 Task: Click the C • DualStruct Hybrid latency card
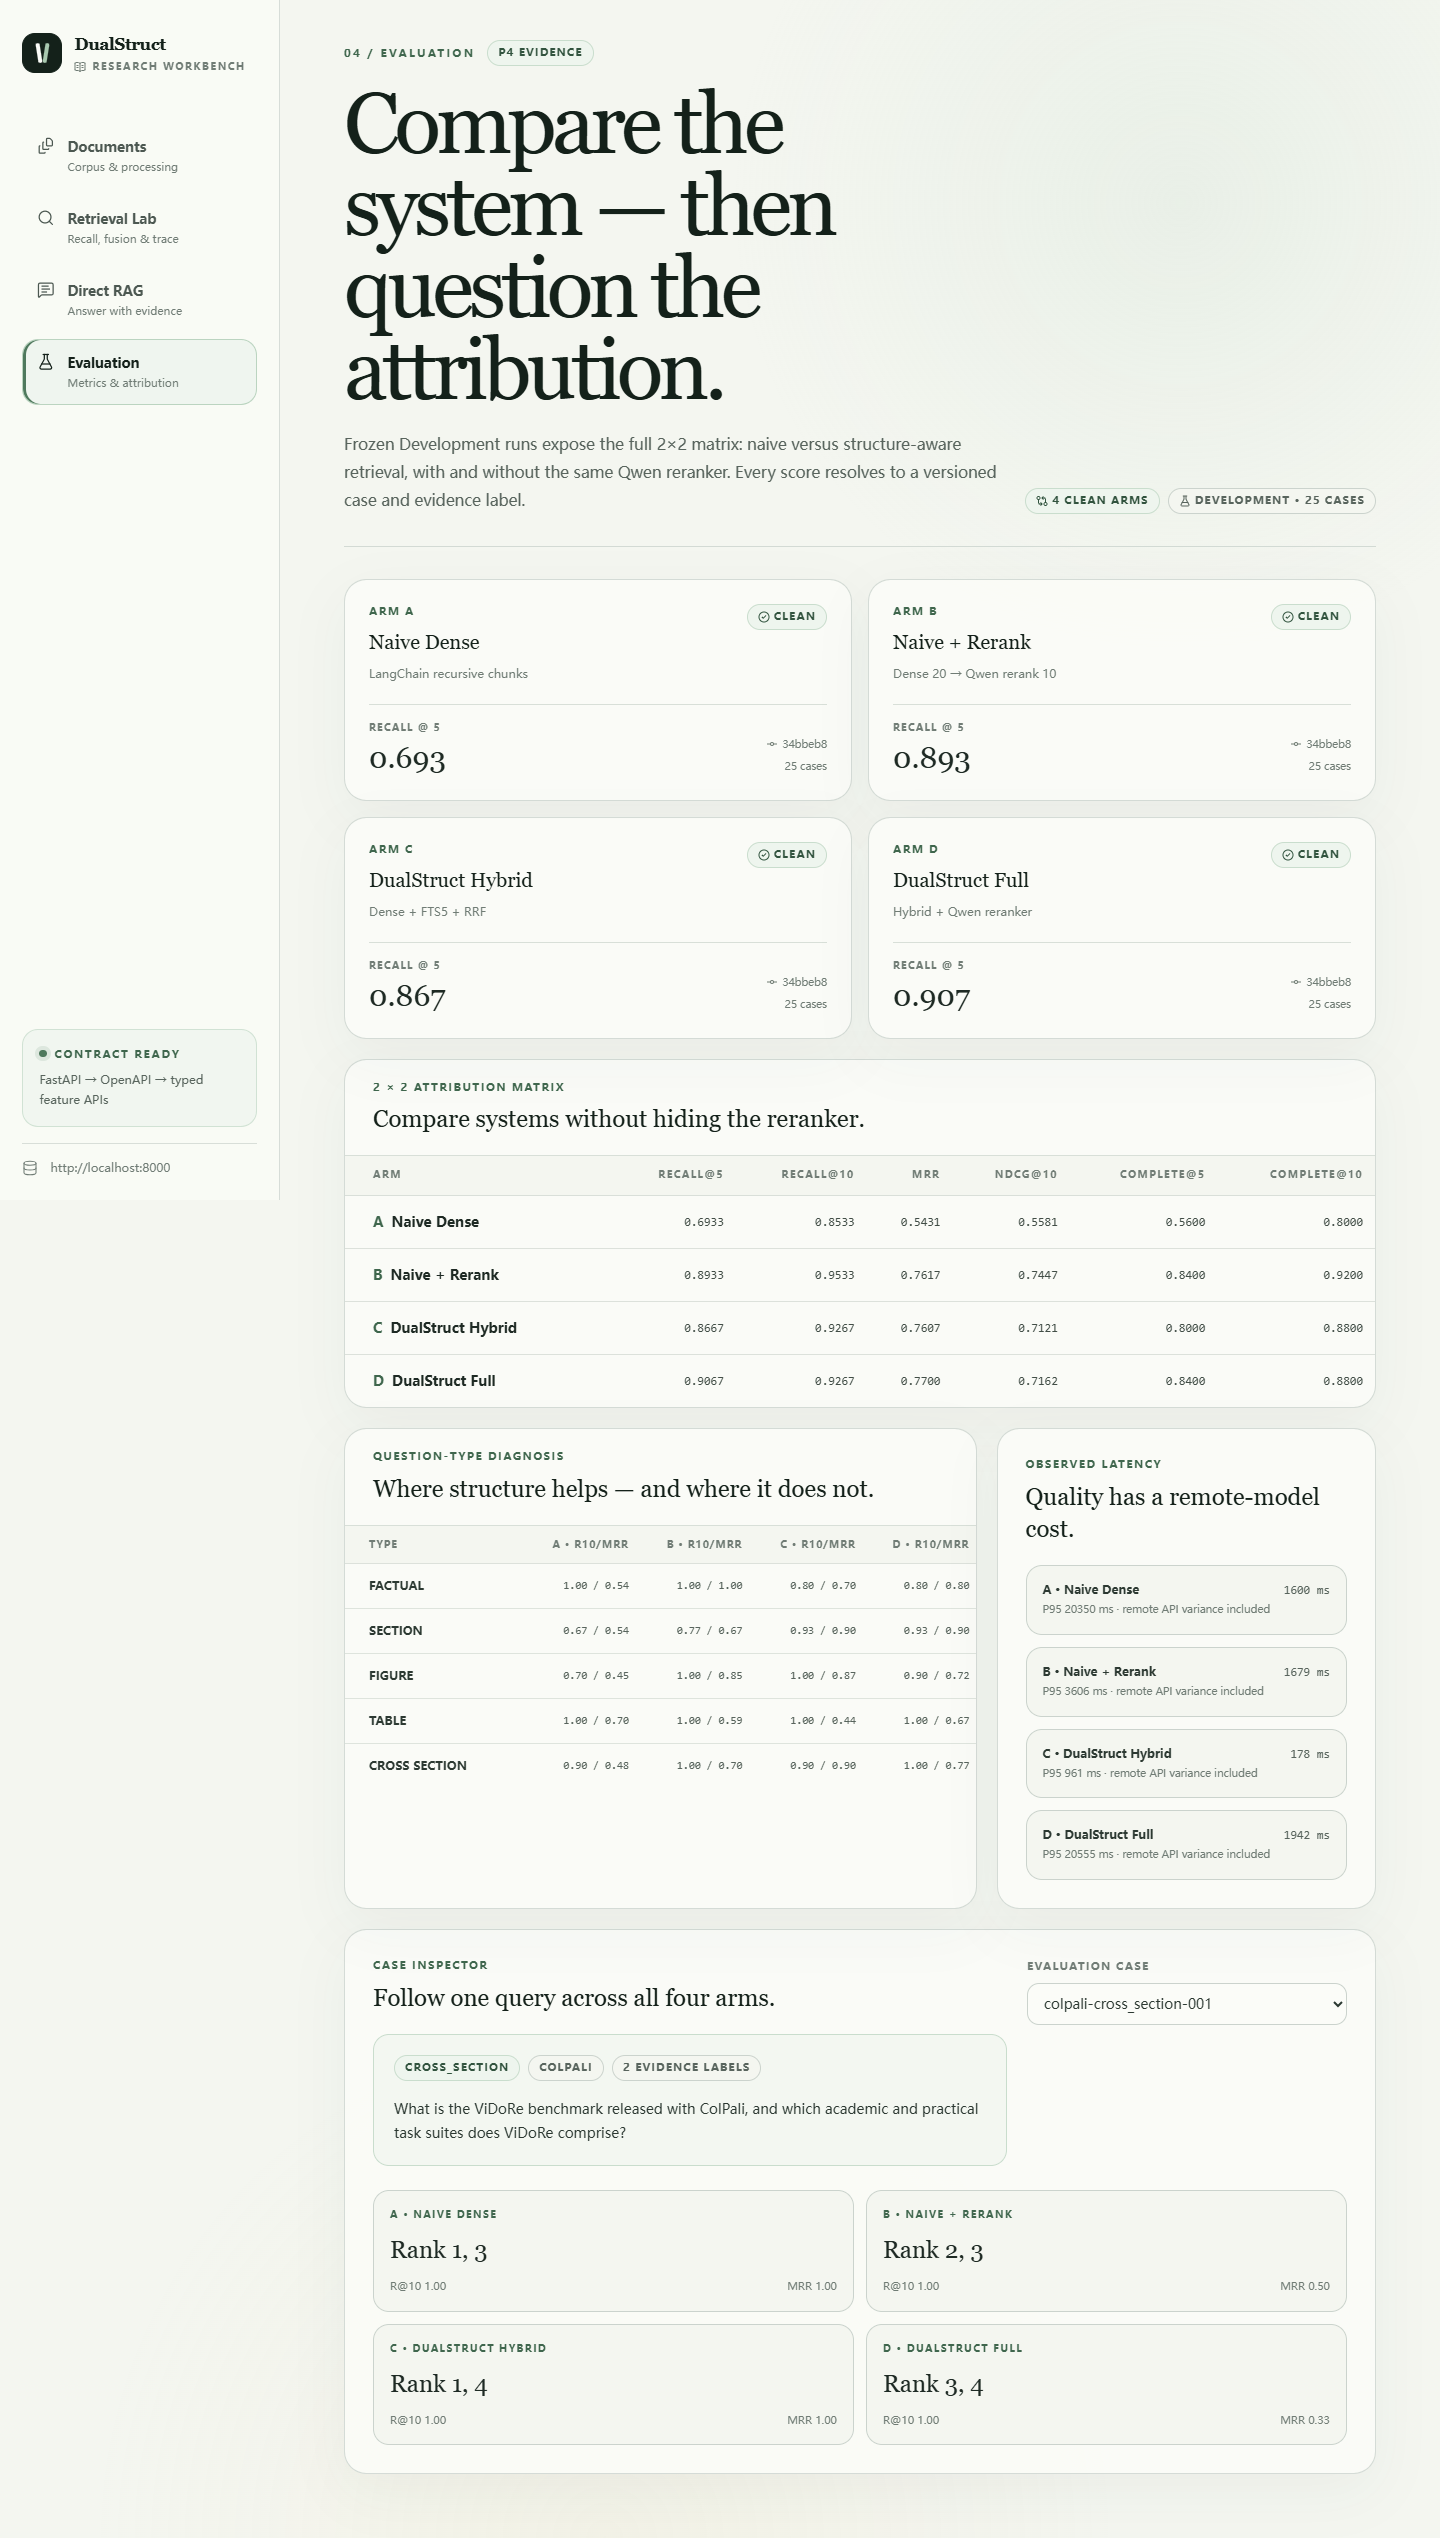(1186, 1763)
